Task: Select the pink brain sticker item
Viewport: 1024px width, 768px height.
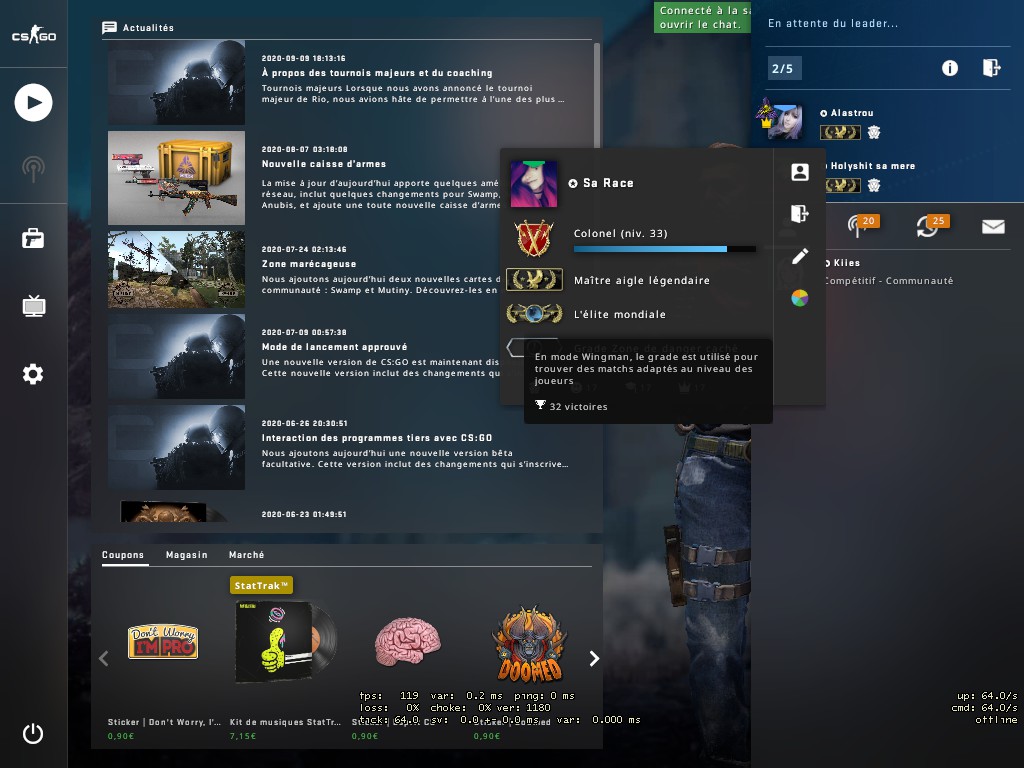Action: 408,641
